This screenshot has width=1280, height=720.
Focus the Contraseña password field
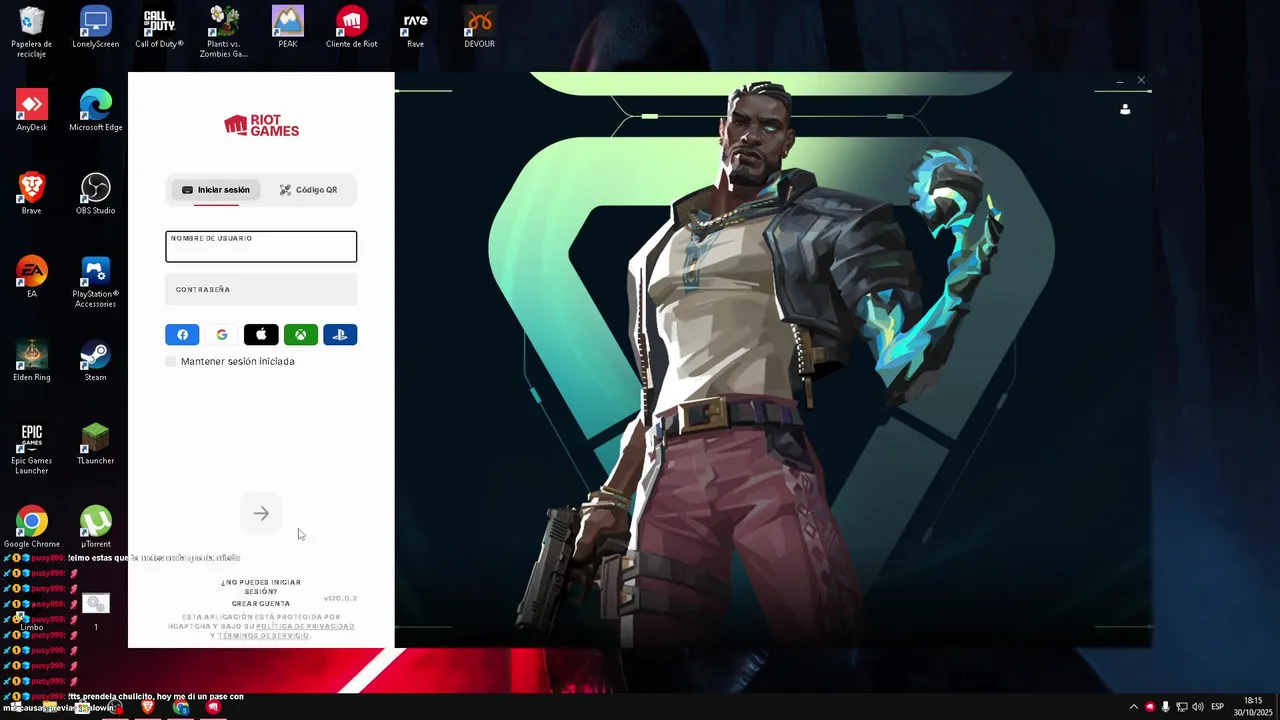point(261,289)
